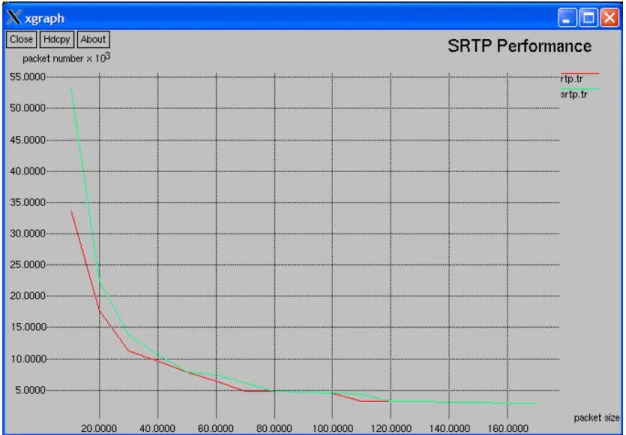
Task: Click the 25.0000 y-axis value
Action: (x=28, y=265)
